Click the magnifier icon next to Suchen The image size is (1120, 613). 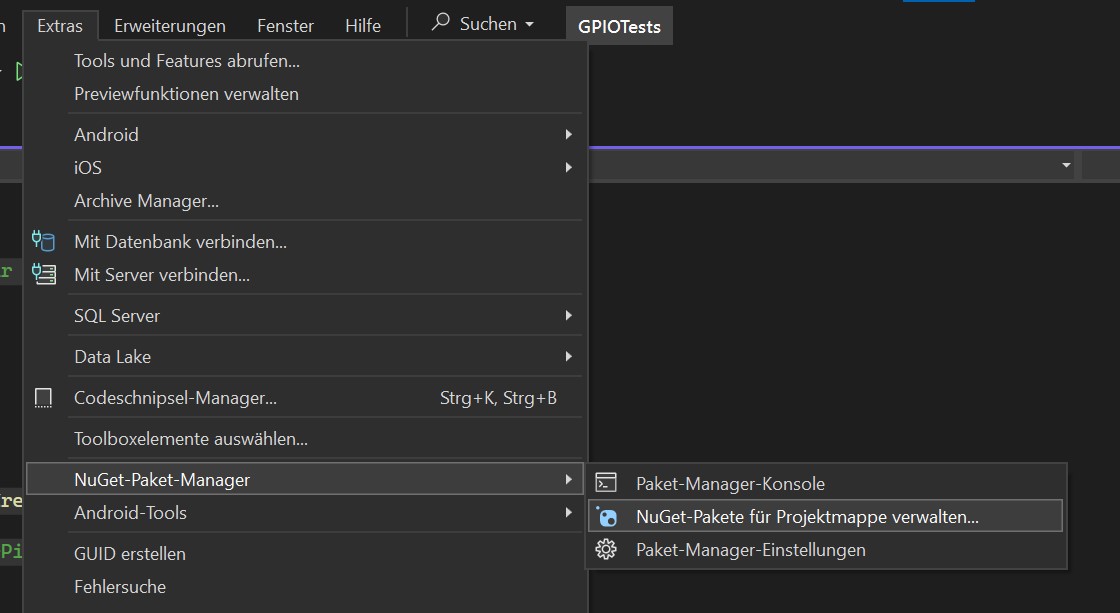click(x=440, y=23)
